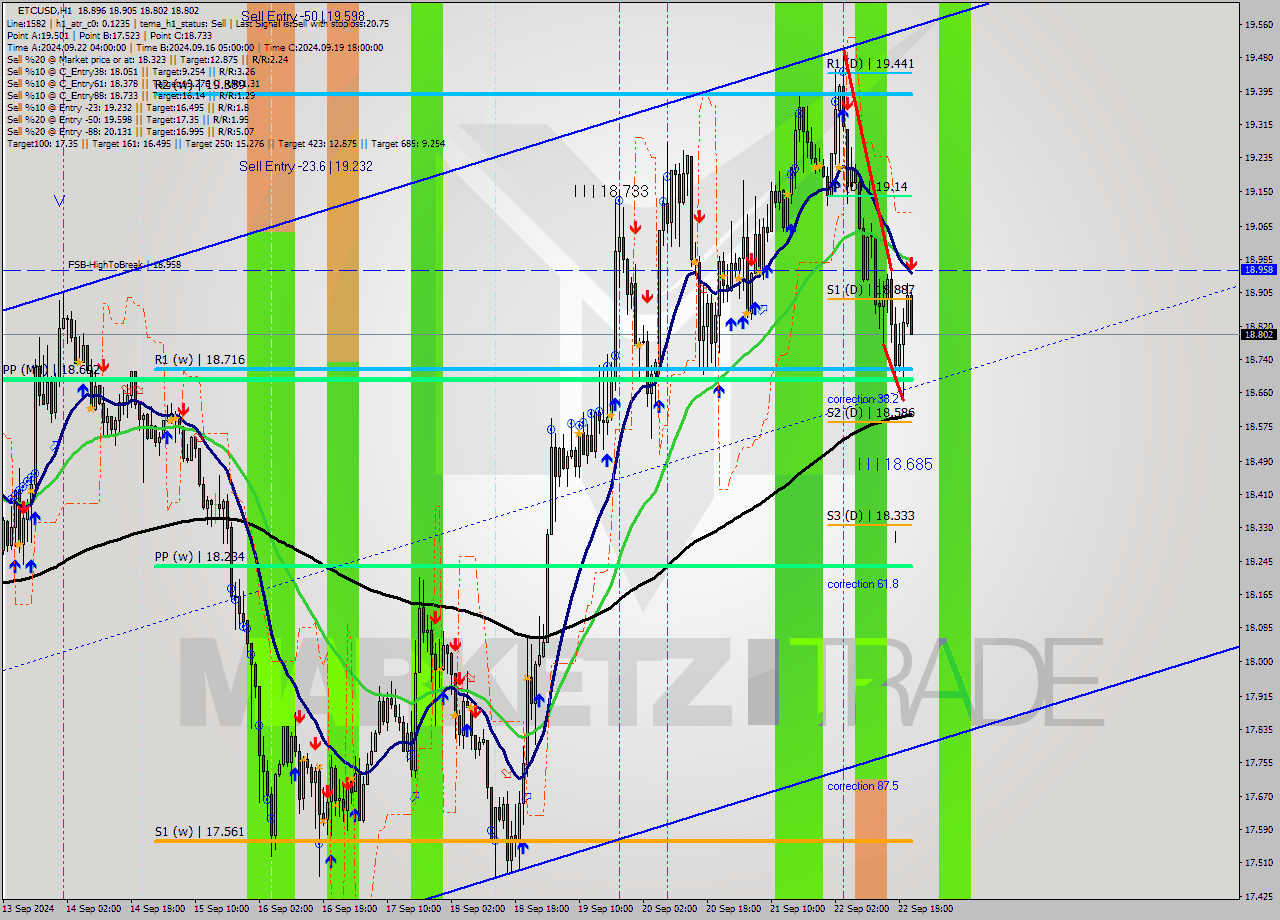Click the 'Time A:2024.09.22 04:00:00' text

pos(66,47)
